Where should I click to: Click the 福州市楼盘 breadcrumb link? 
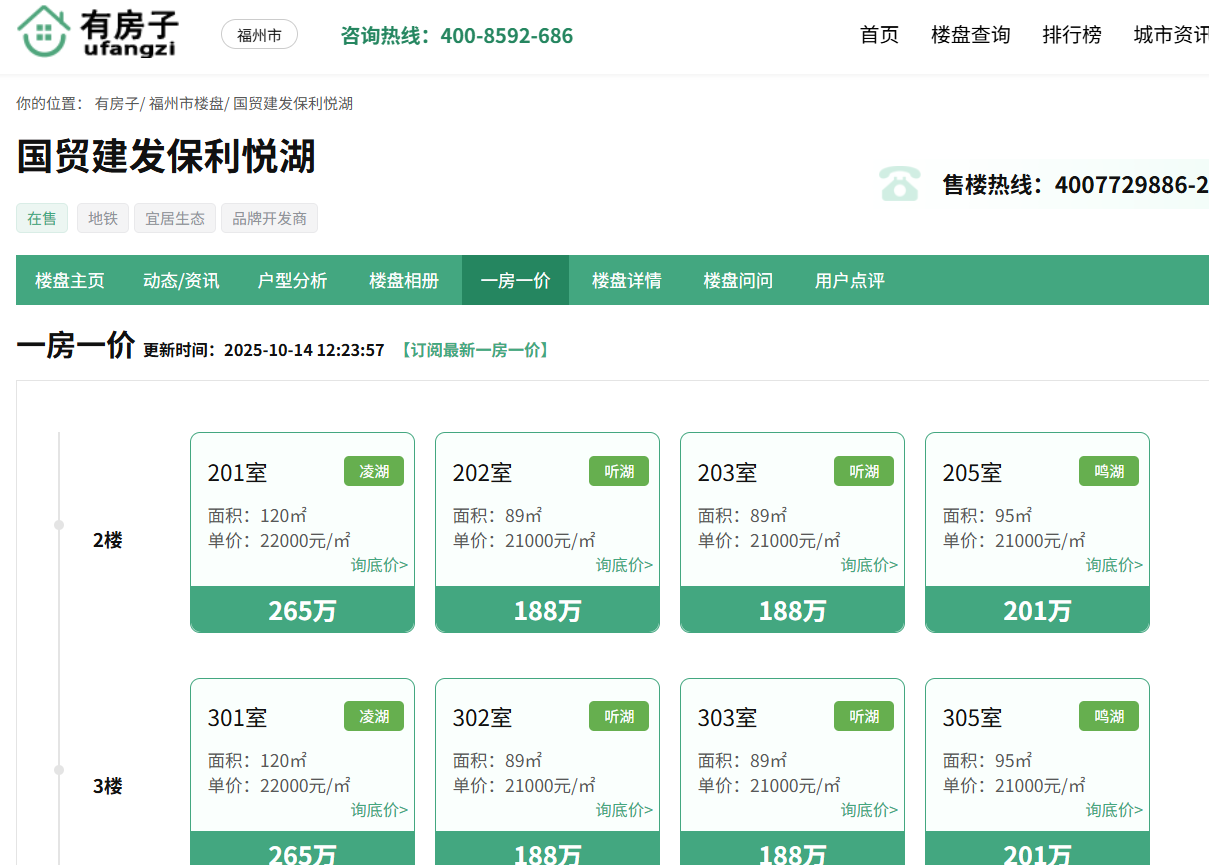(186, 104)
